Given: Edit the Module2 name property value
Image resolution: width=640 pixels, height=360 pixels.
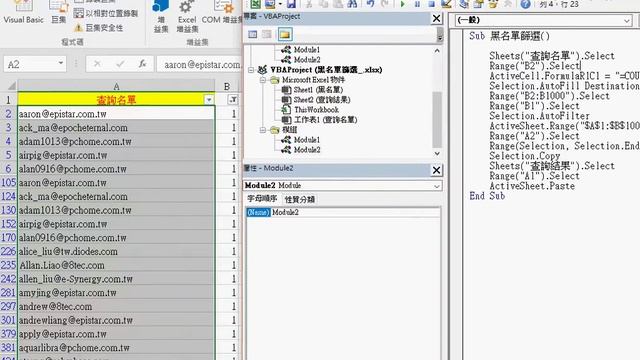Looking at the screenshot, I should click(x=356, y=212).
